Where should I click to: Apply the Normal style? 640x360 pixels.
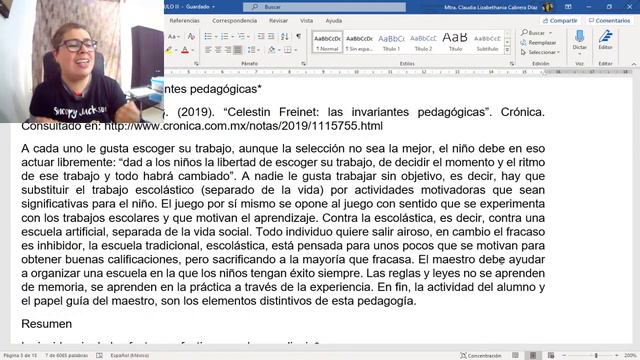coord(327,42)
